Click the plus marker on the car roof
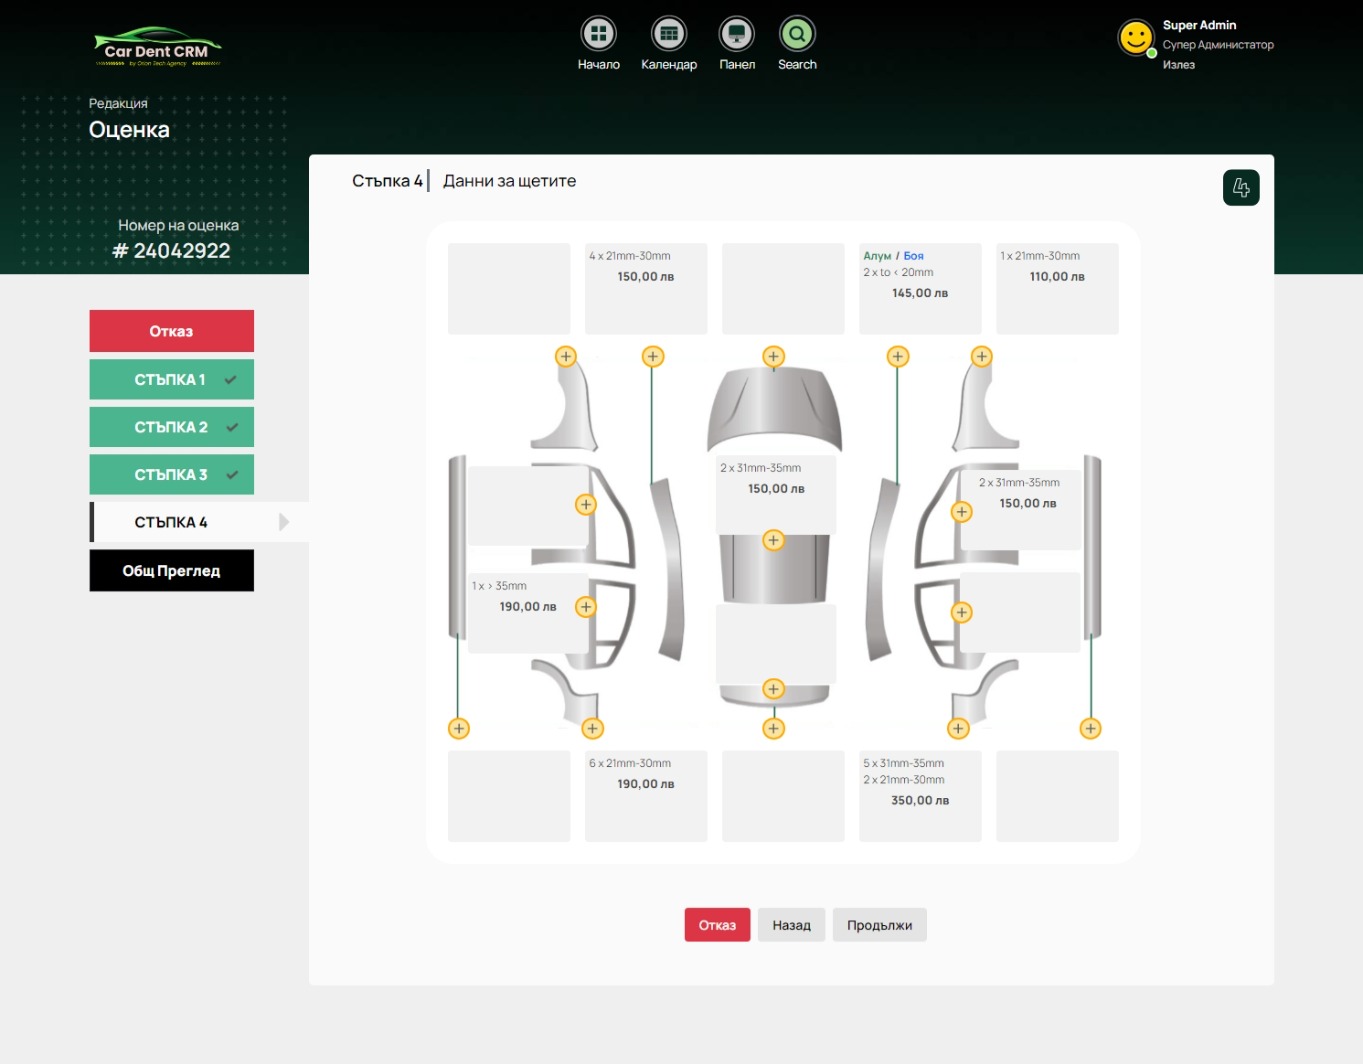1363x1064 pixels. pyautogui.click(x=773, y=540)
